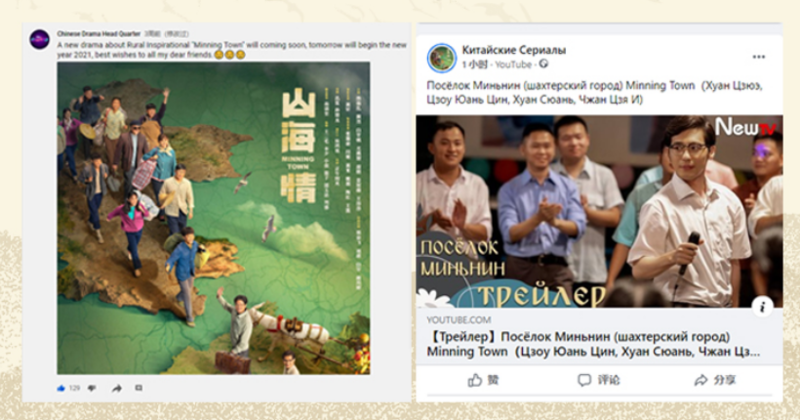This screenshot has width=800, height=420.
Task: Click the thumbs-down dislike icon
Action: 92,388
